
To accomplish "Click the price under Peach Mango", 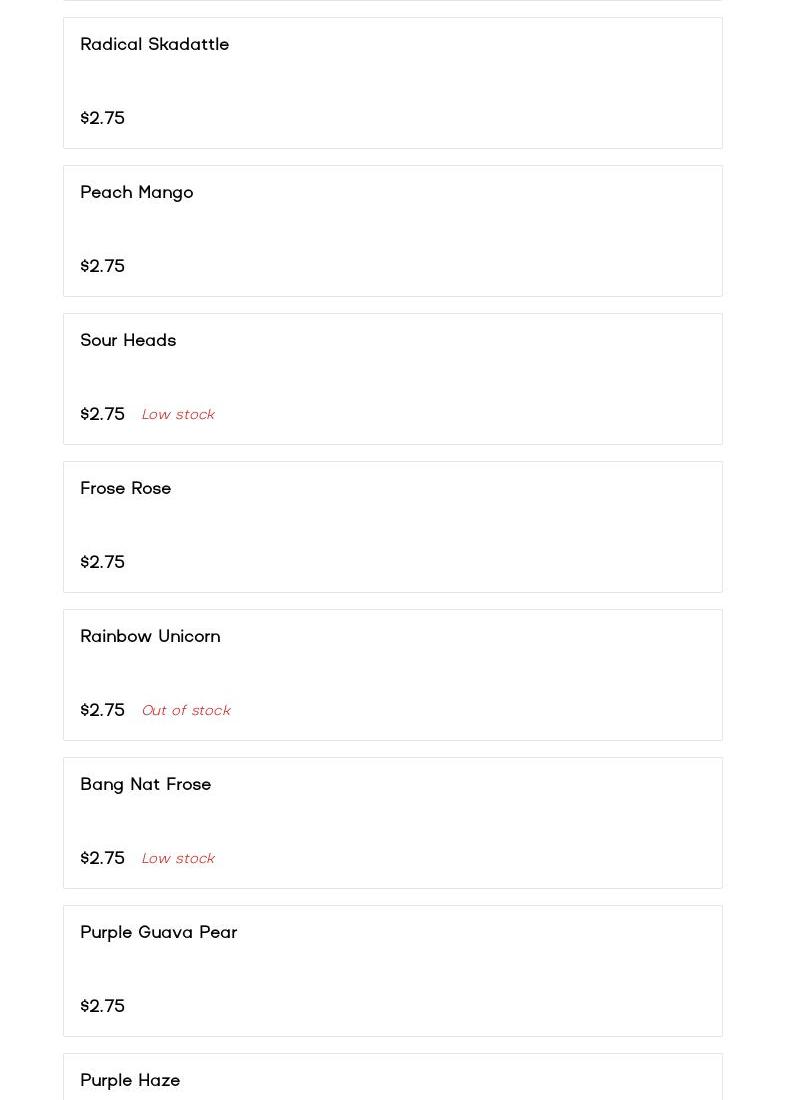I will click(x=102, y=266).
